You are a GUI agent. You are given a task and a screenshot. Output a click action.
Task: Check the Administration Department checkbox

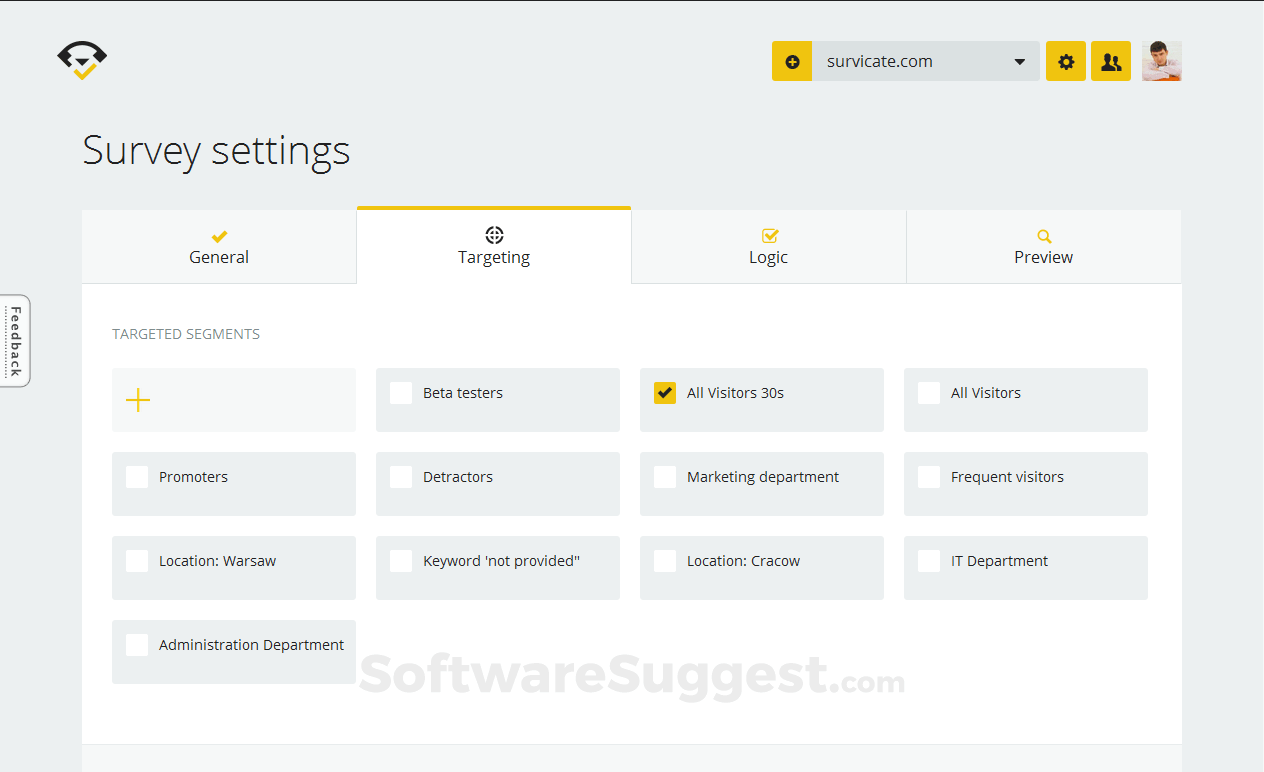point(137,645)
